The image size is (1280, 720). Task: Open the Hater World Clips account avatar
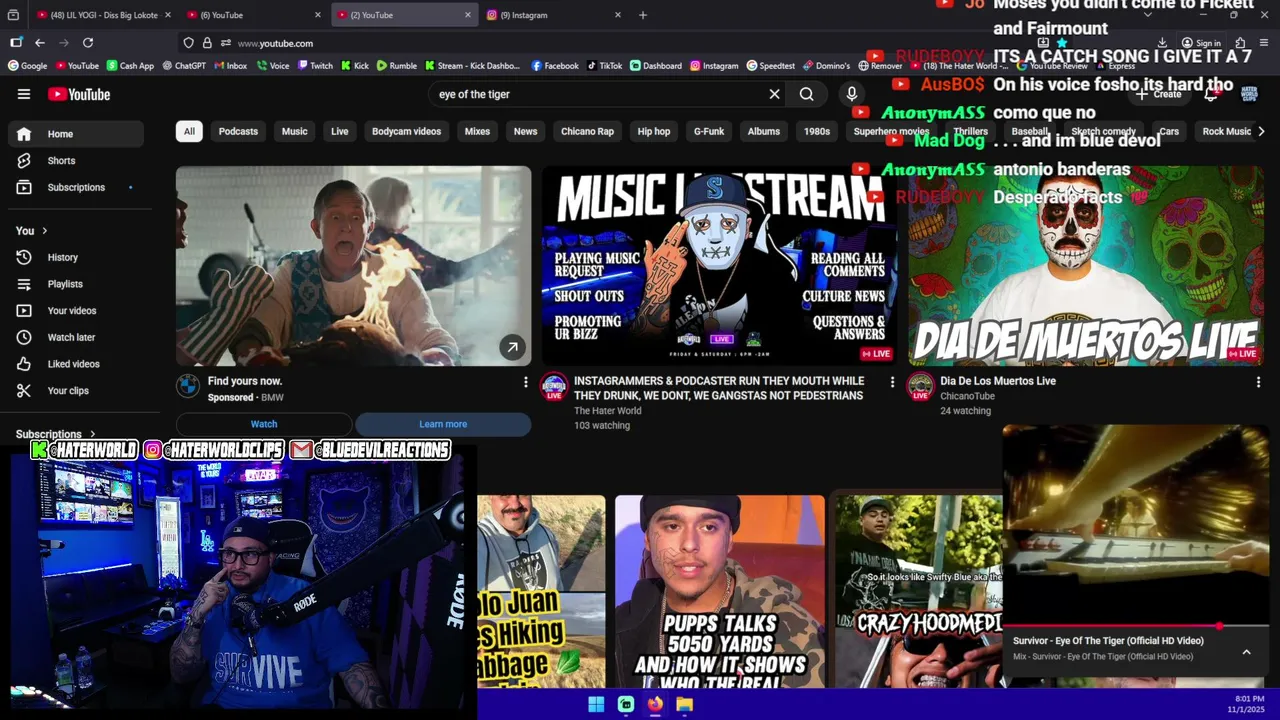click(1249, 94)
